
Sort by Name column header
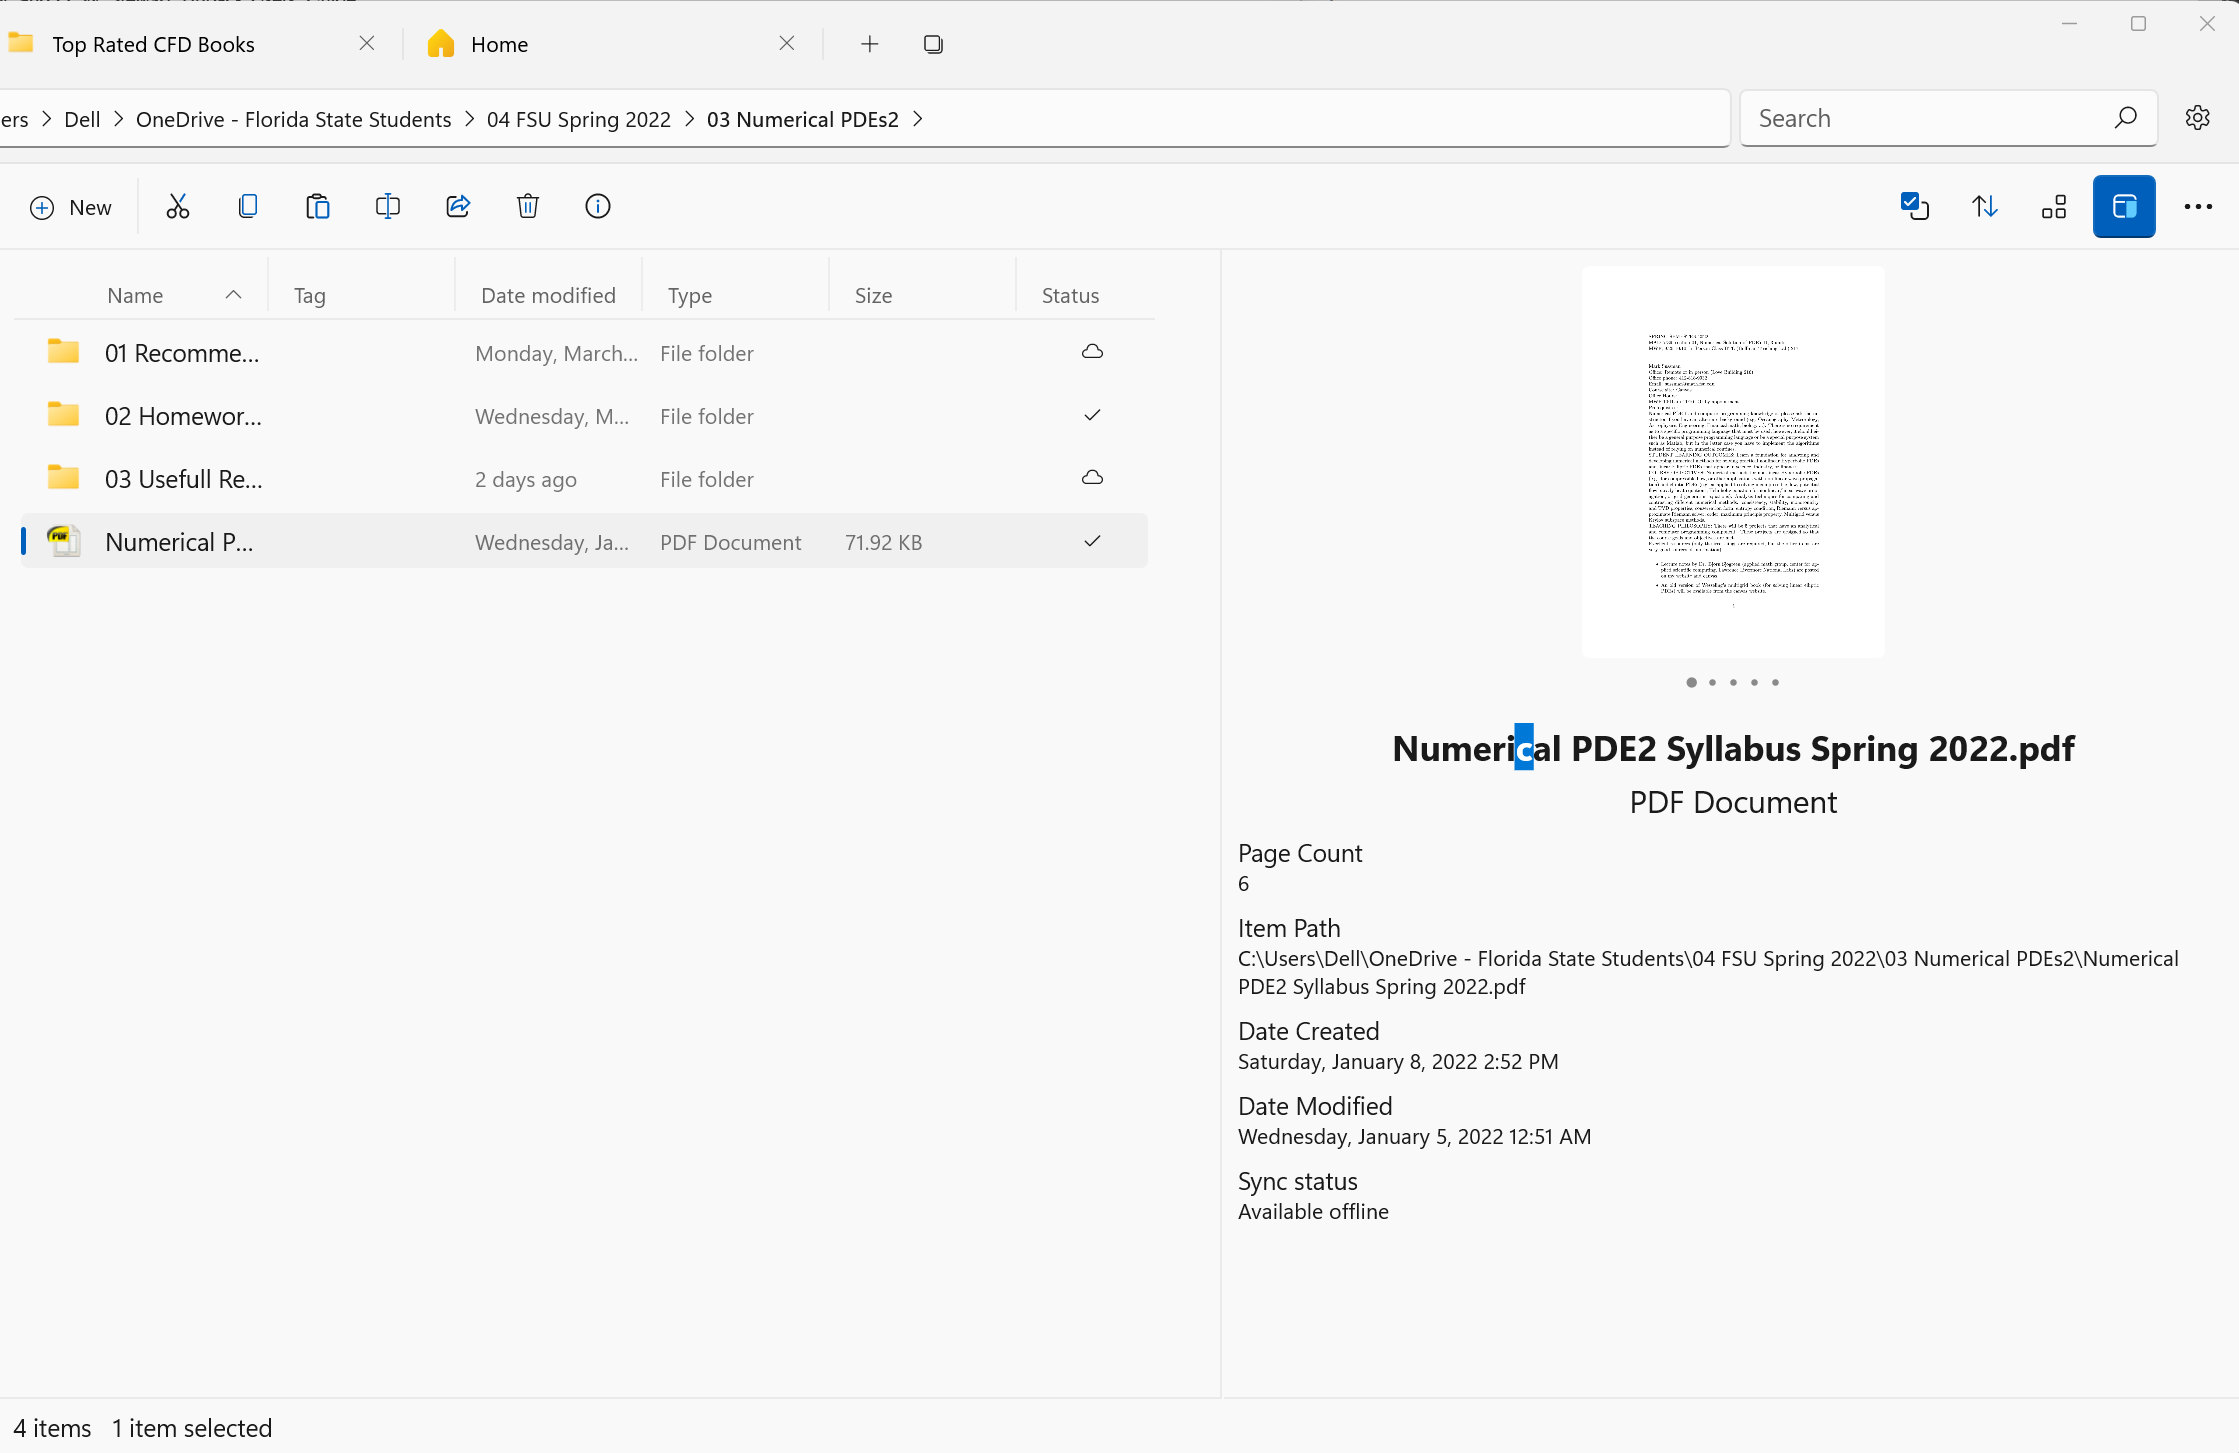(135, 295)
